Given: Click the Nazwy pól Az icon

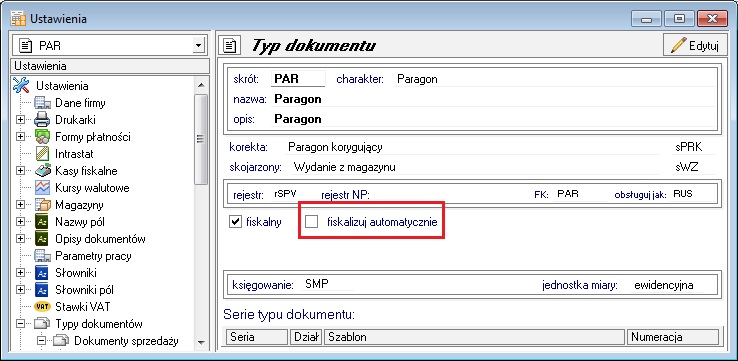Looking at the screenshot, I should (42, 222).
